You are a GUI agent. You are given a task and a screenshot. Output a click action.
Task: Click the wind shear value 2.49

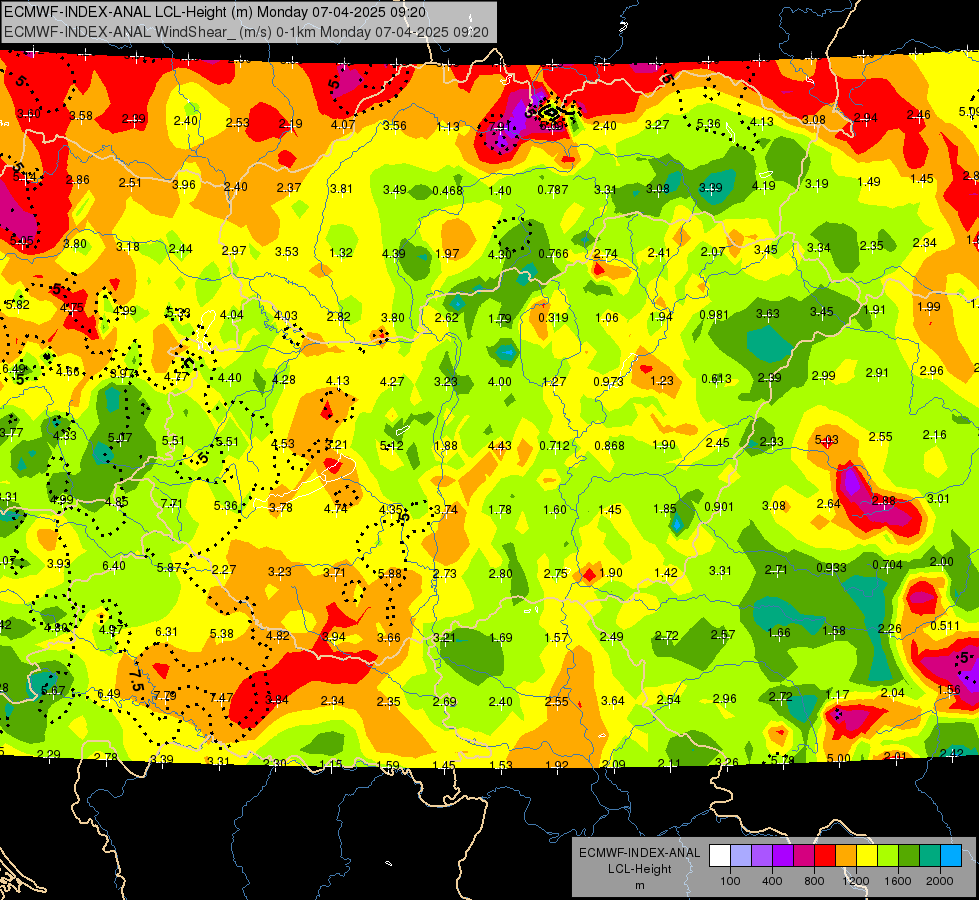point(611,636)
